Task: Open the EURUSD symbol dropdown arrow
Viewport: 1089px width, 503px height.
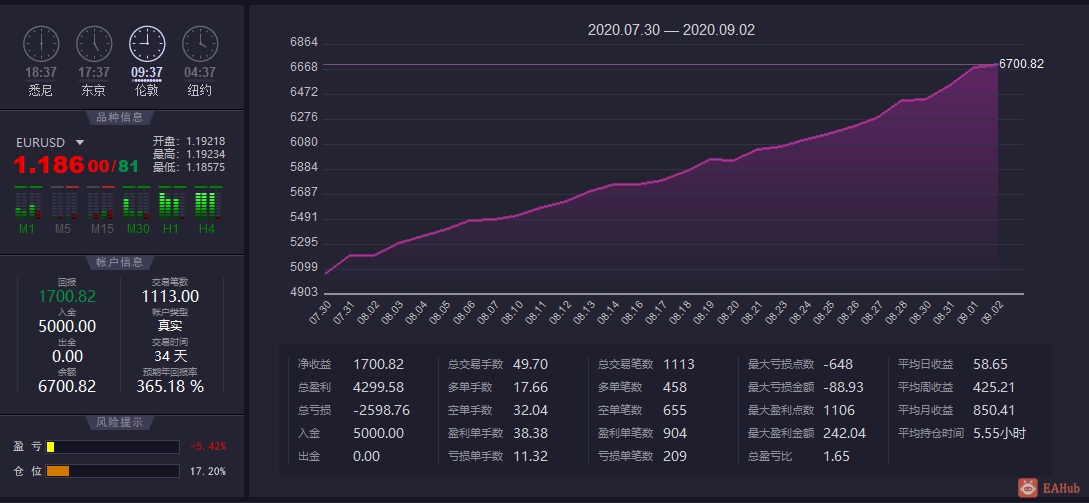Action: click(80, 142)
